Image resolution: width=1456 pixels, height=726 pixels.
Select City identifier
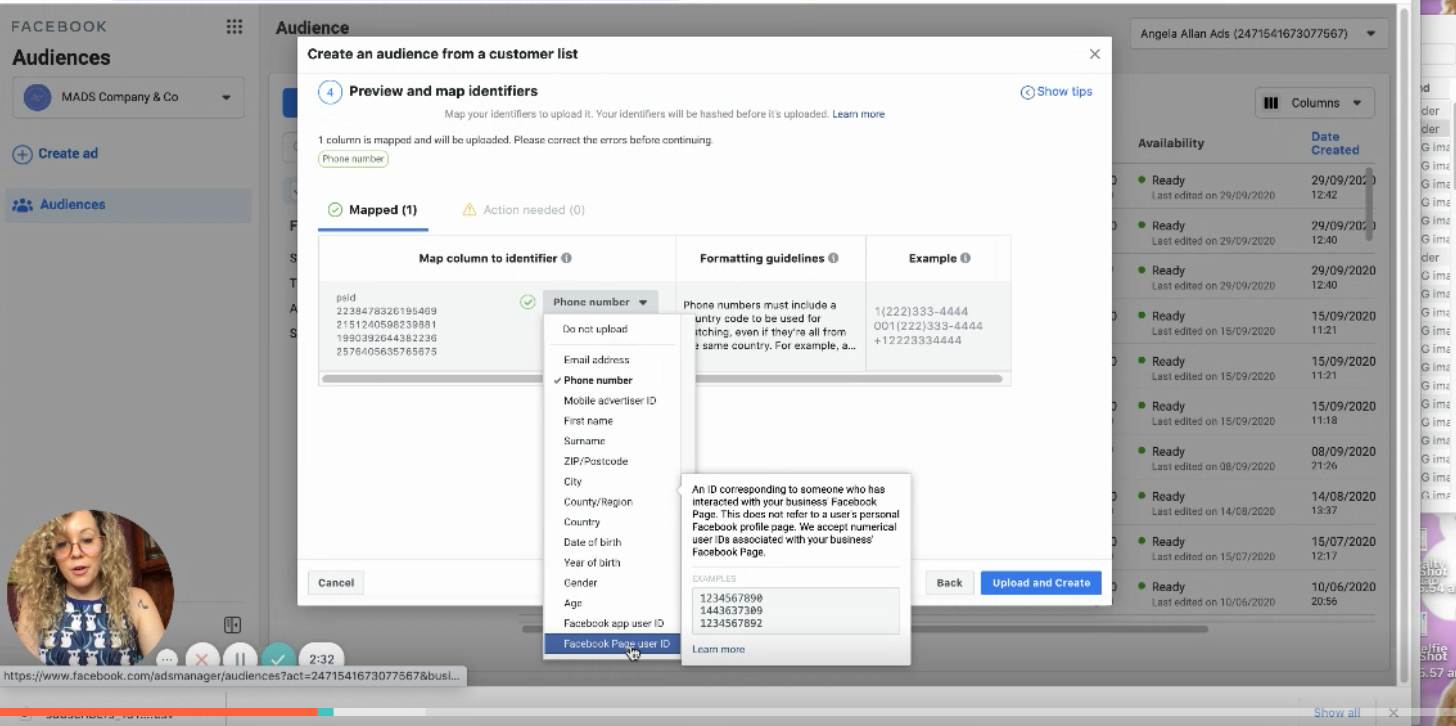click(x=573, y=482)
